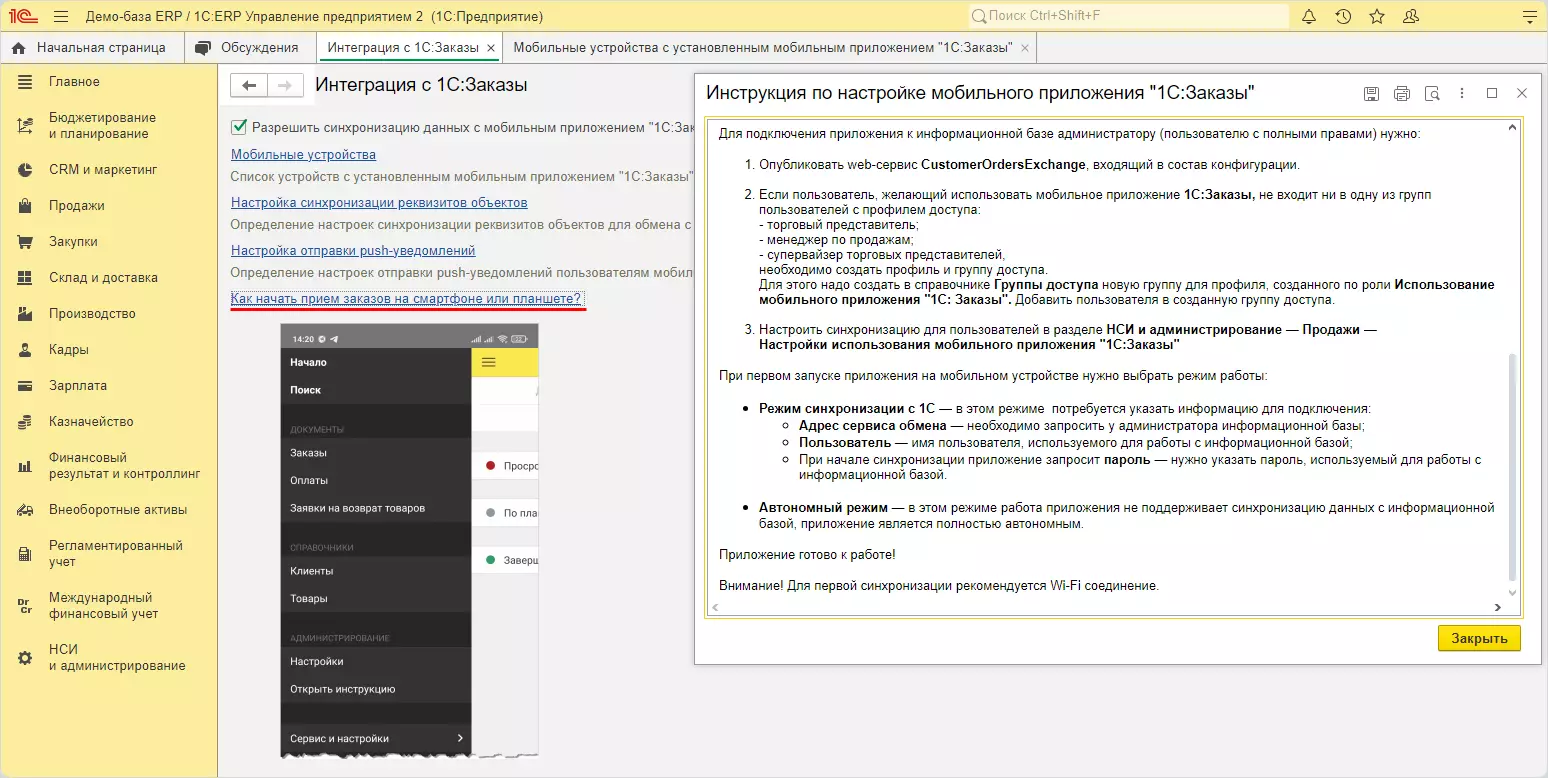The height and width of the screenshot is (778, 1548).
Task: Go back using the left arrow button
Action: pos(250,86)
